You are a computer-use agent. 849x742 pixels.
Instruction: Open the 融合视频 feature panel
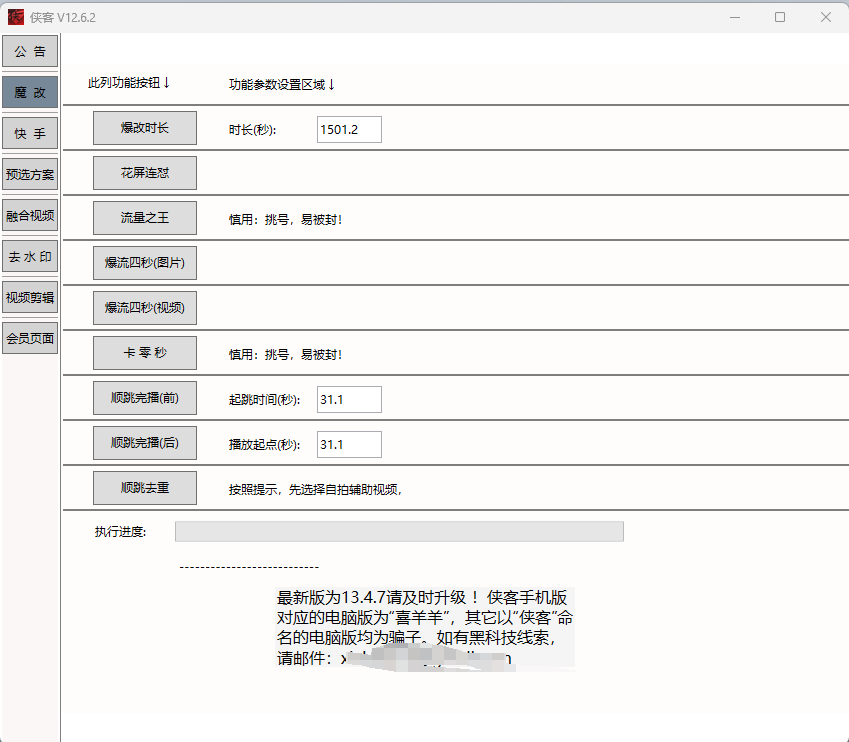(30, 215)
